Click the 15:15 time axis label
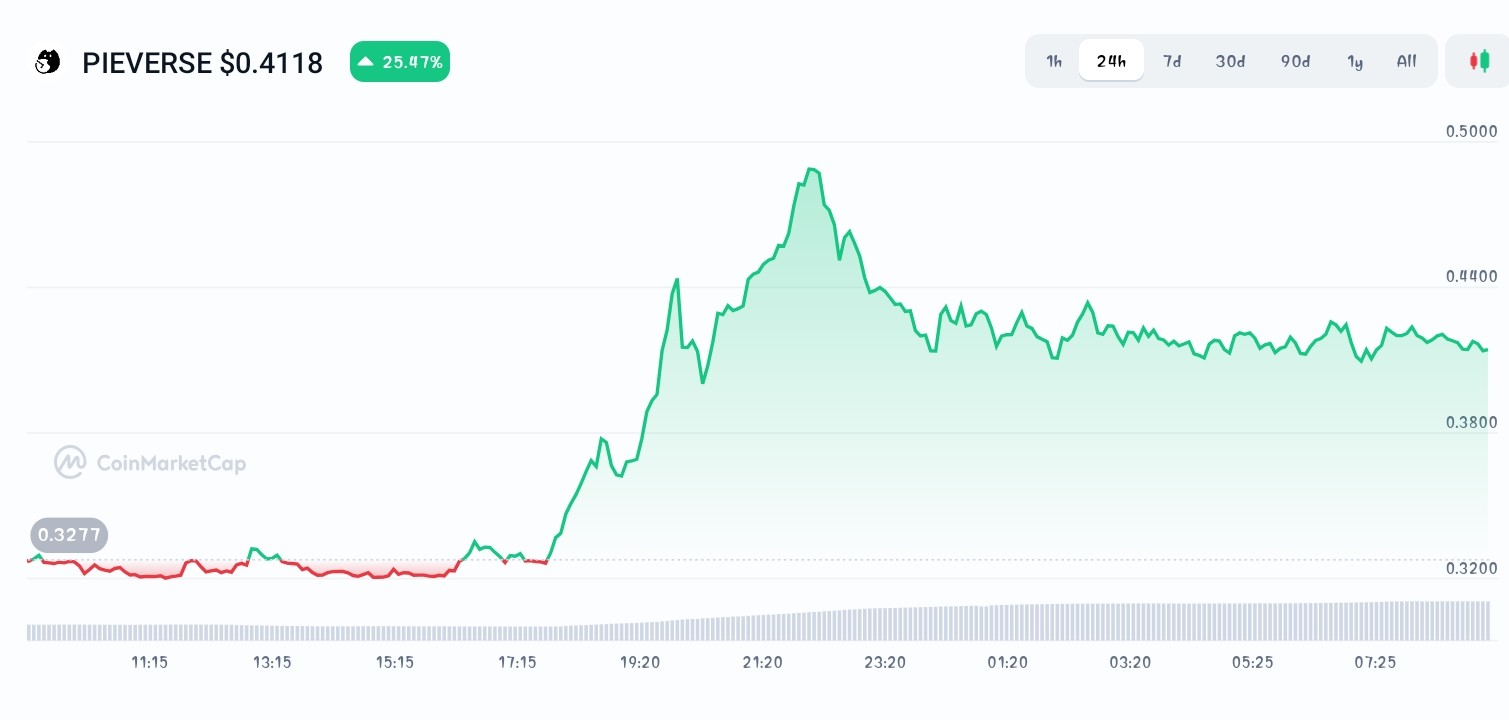Image resolution: width=1509 pixels, height=720 pixels. point(395,662)
